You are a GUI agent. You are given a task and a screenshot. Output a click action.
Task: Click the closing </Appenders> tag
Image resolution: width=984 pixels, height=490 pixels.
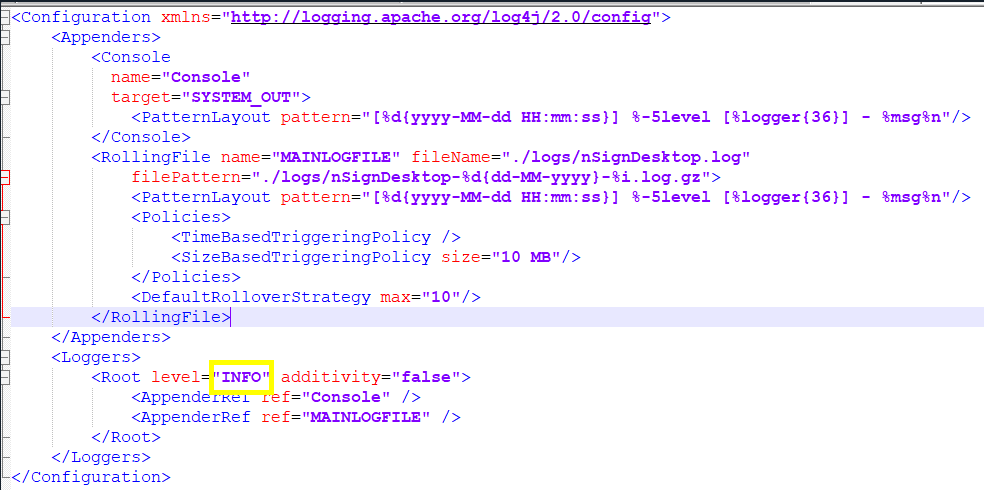coord(110,337)
